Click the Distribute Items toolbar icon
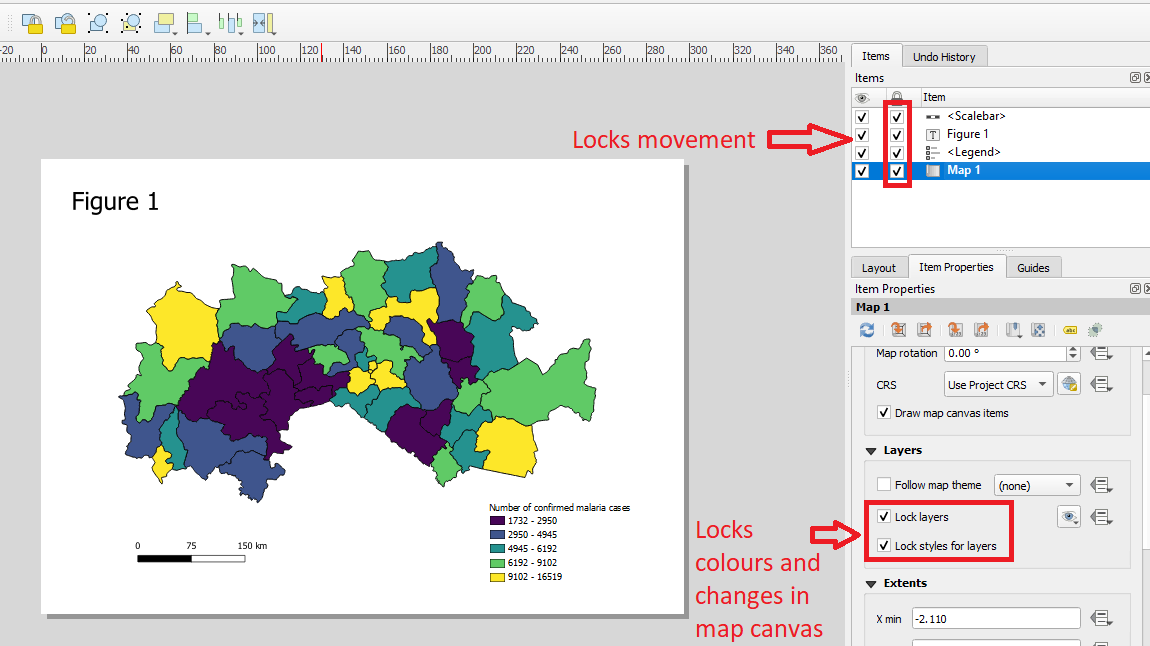 coord(228,23)
